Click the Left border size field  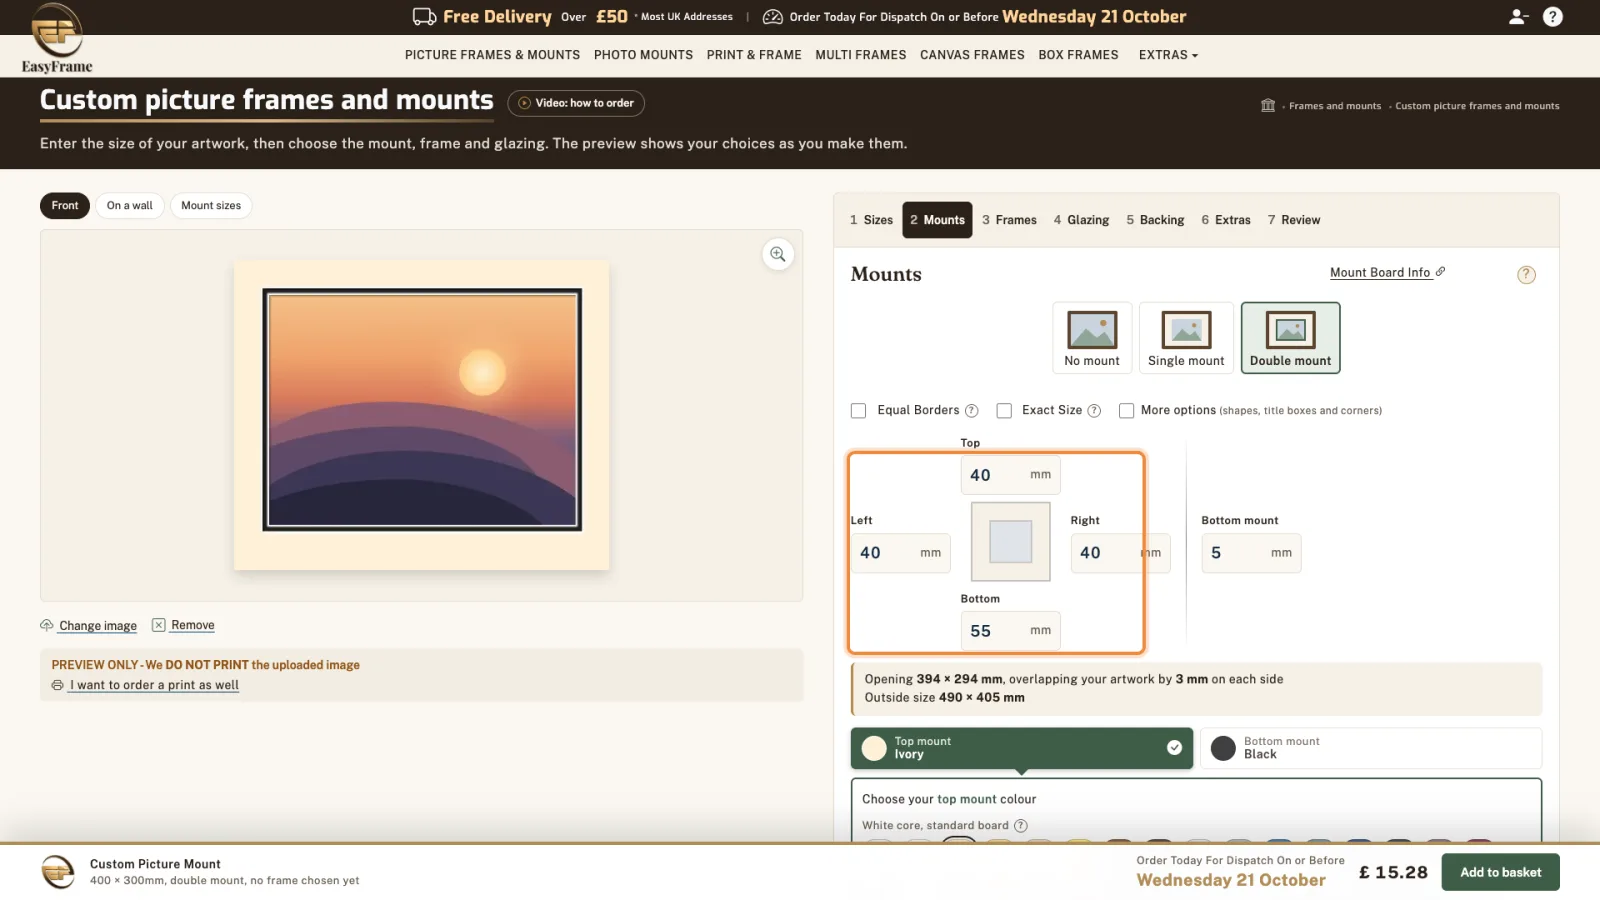pyautogui.click(x=900, y=553)
